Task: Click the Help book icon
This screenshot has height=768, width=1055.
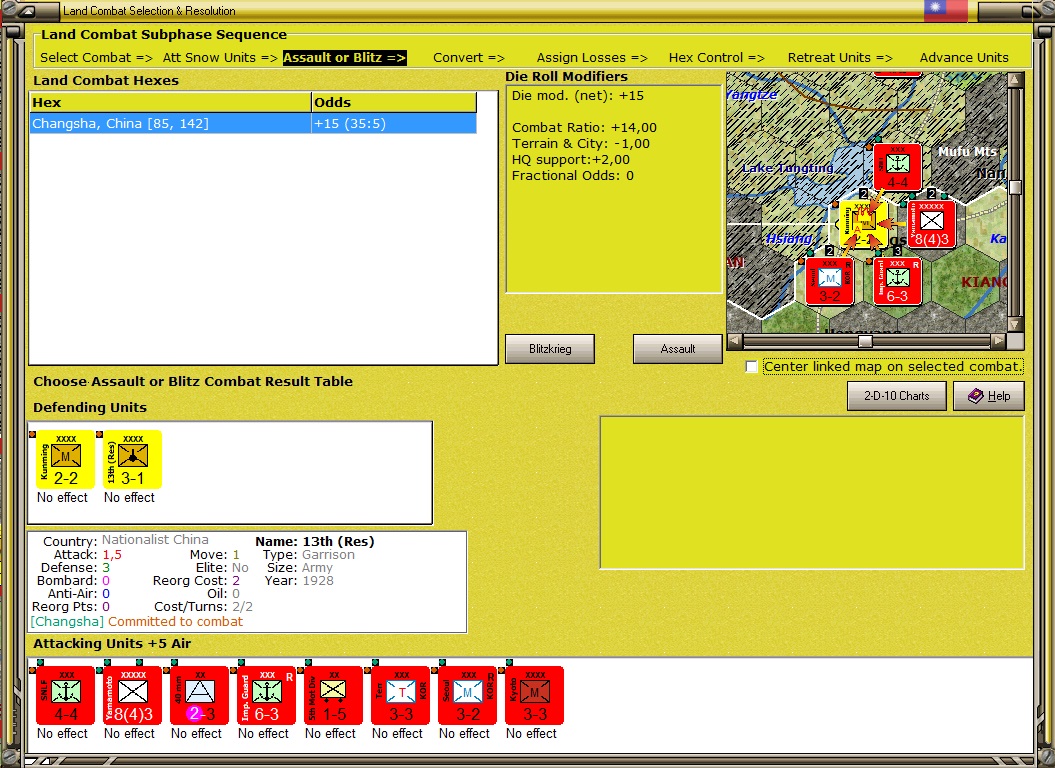Action: pyautogui.click(x=976, y=396)
